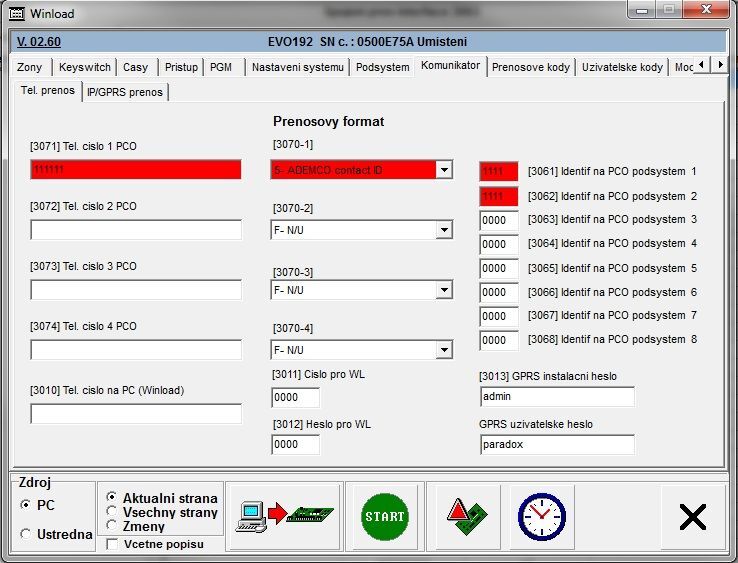The image size is (738, 563).
Task: Click the V. 02.60 version link
Action: (39, 42)
